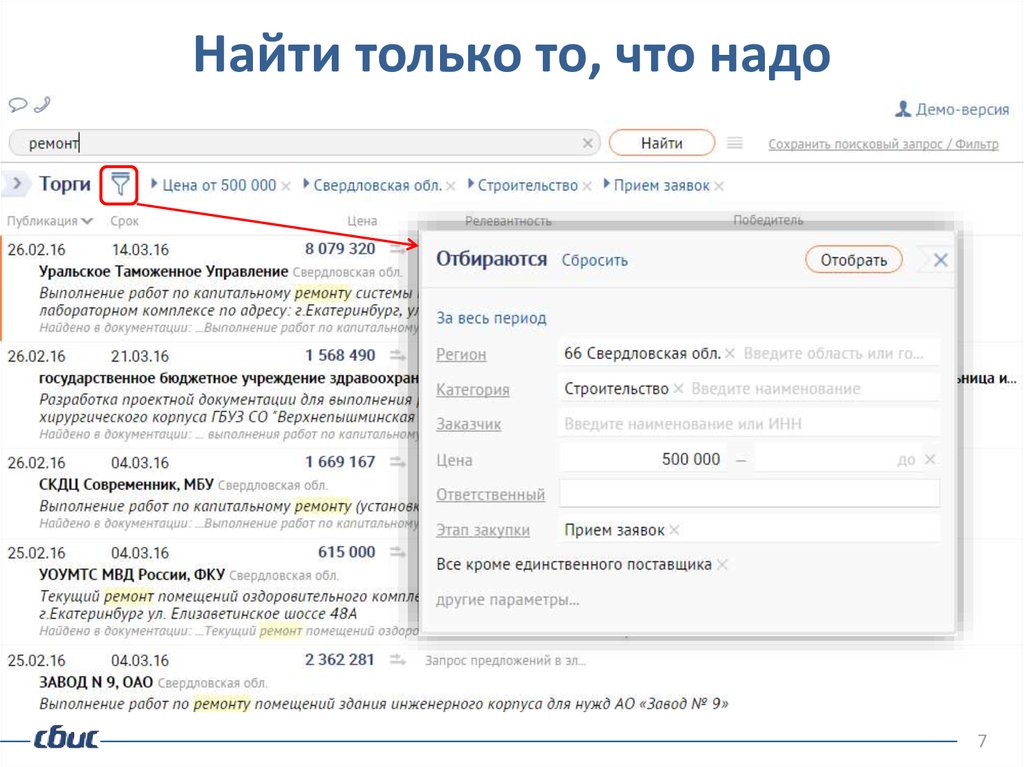Close the filter panel with X
Viewport: 1024px width, 767px height.
click(940, 260)
